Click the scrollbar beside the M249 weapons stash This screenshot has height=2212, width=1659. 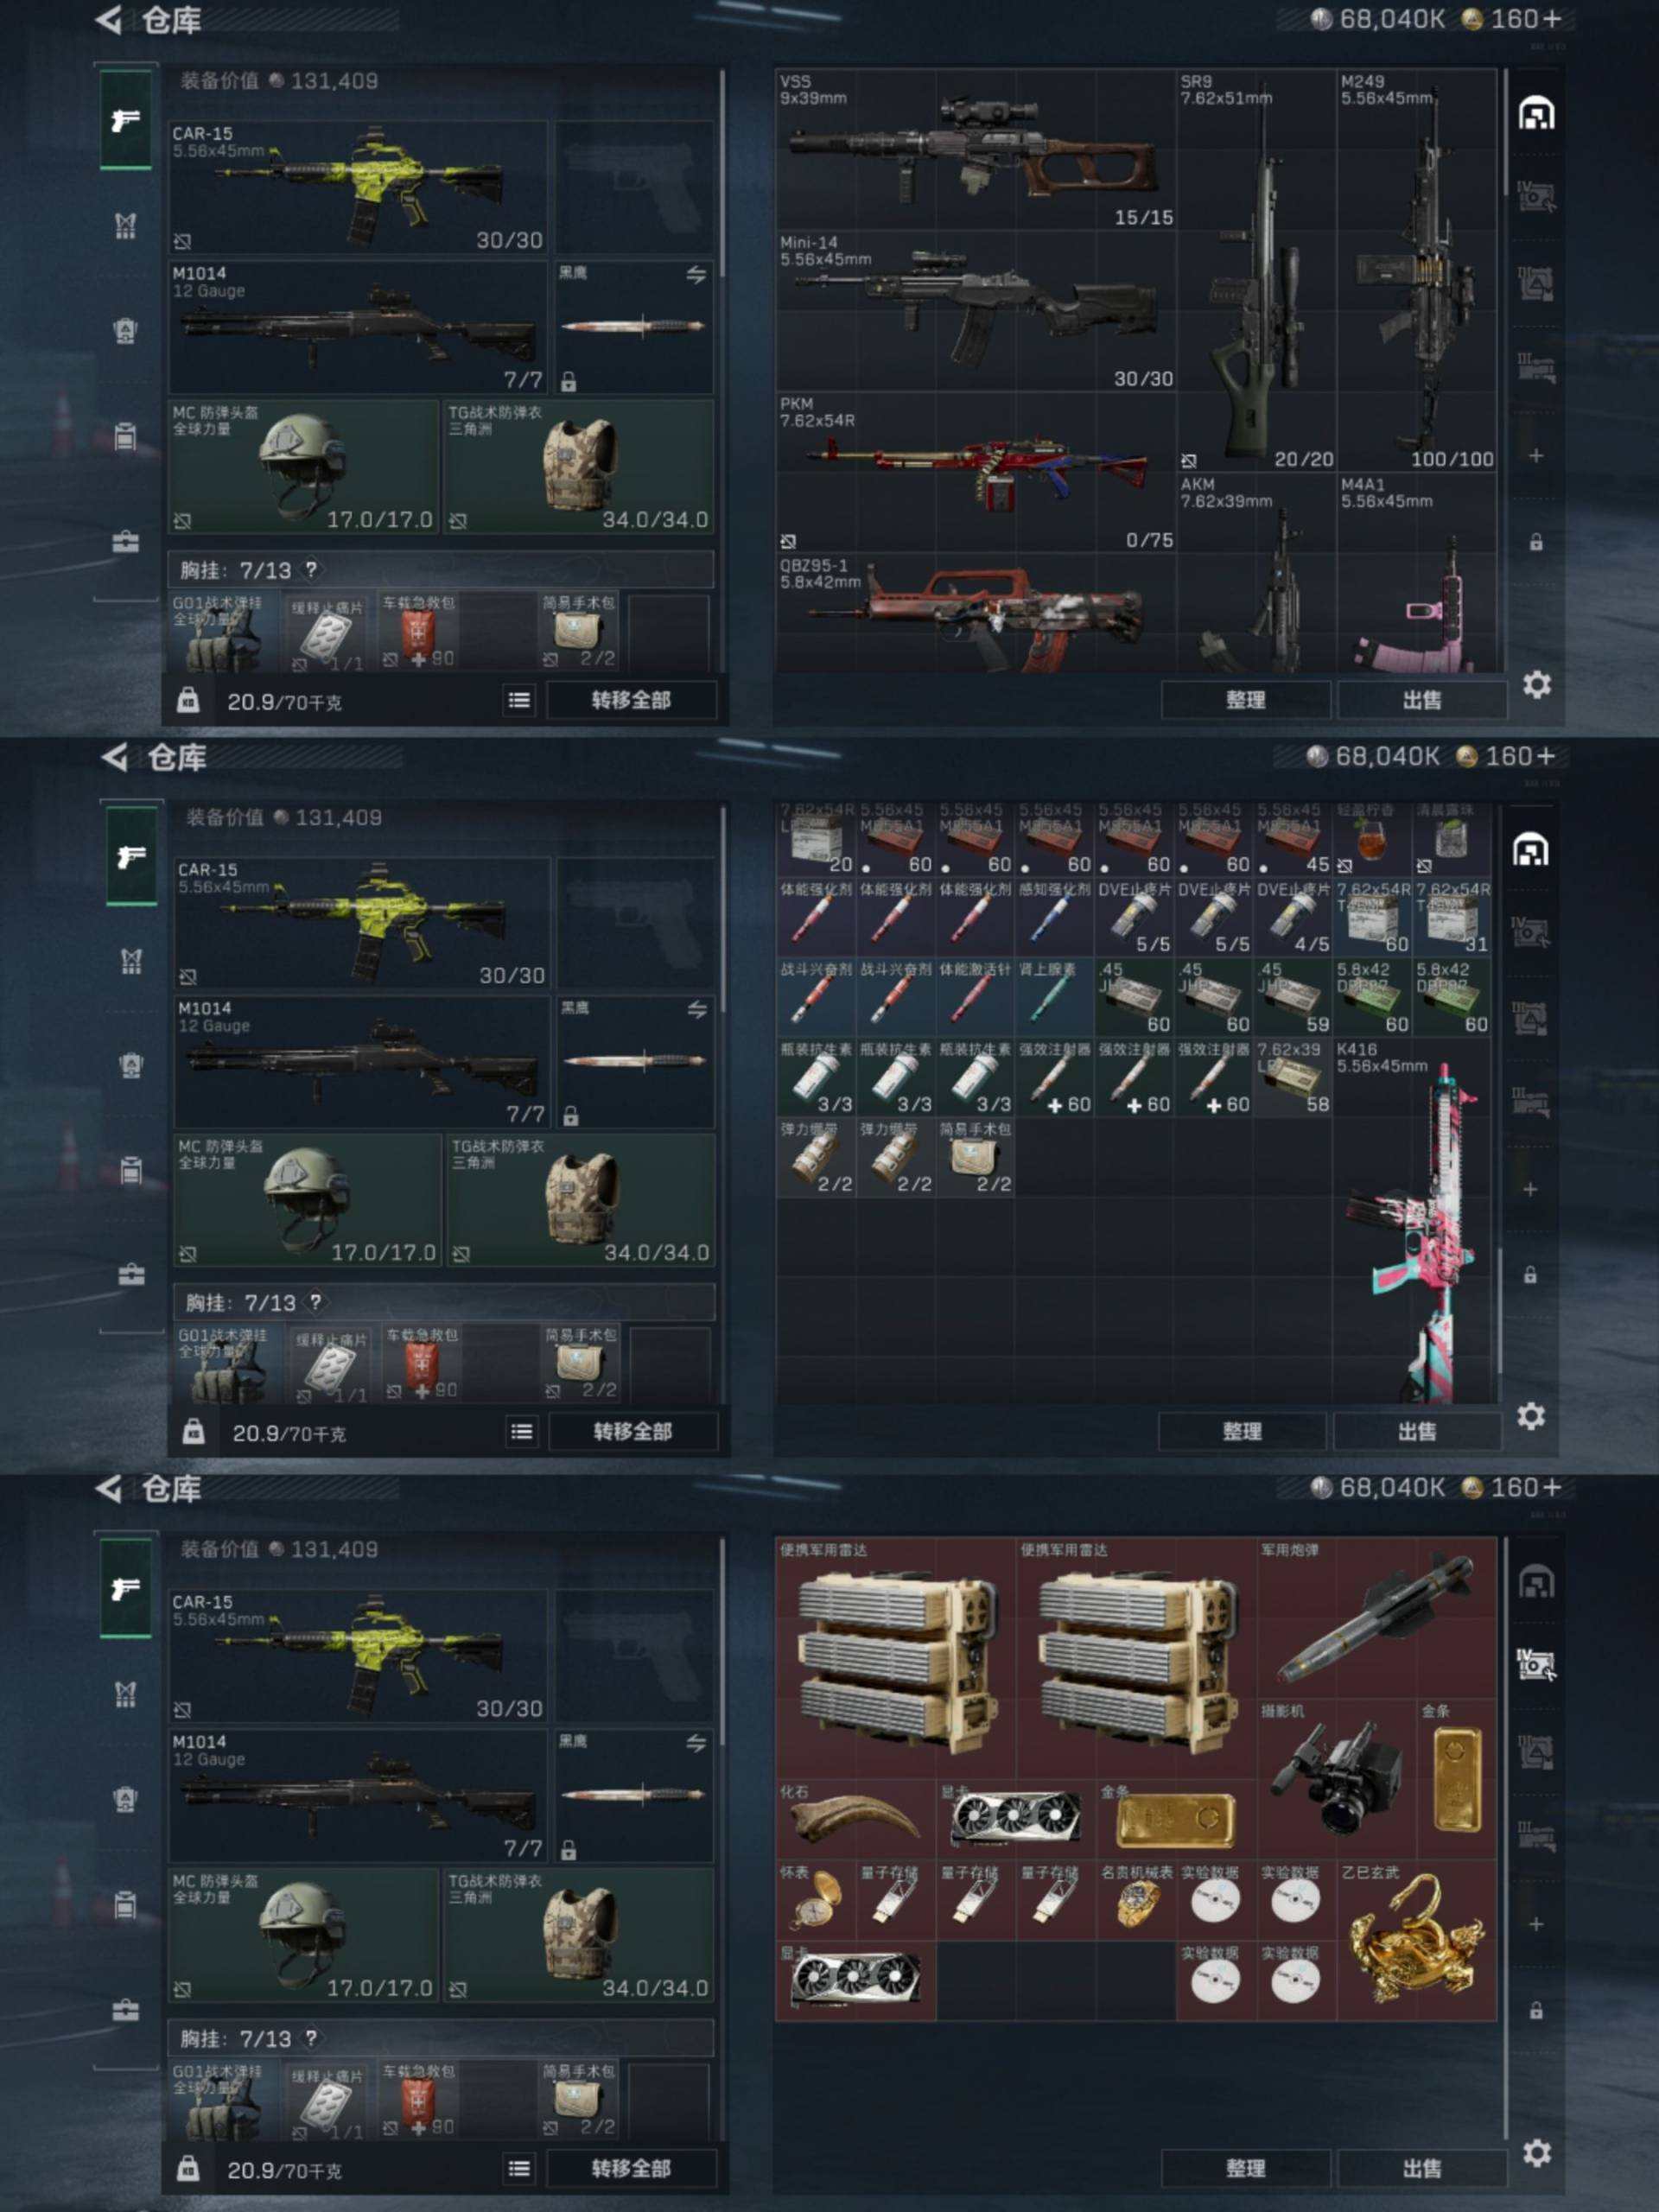coord(1504,132)
